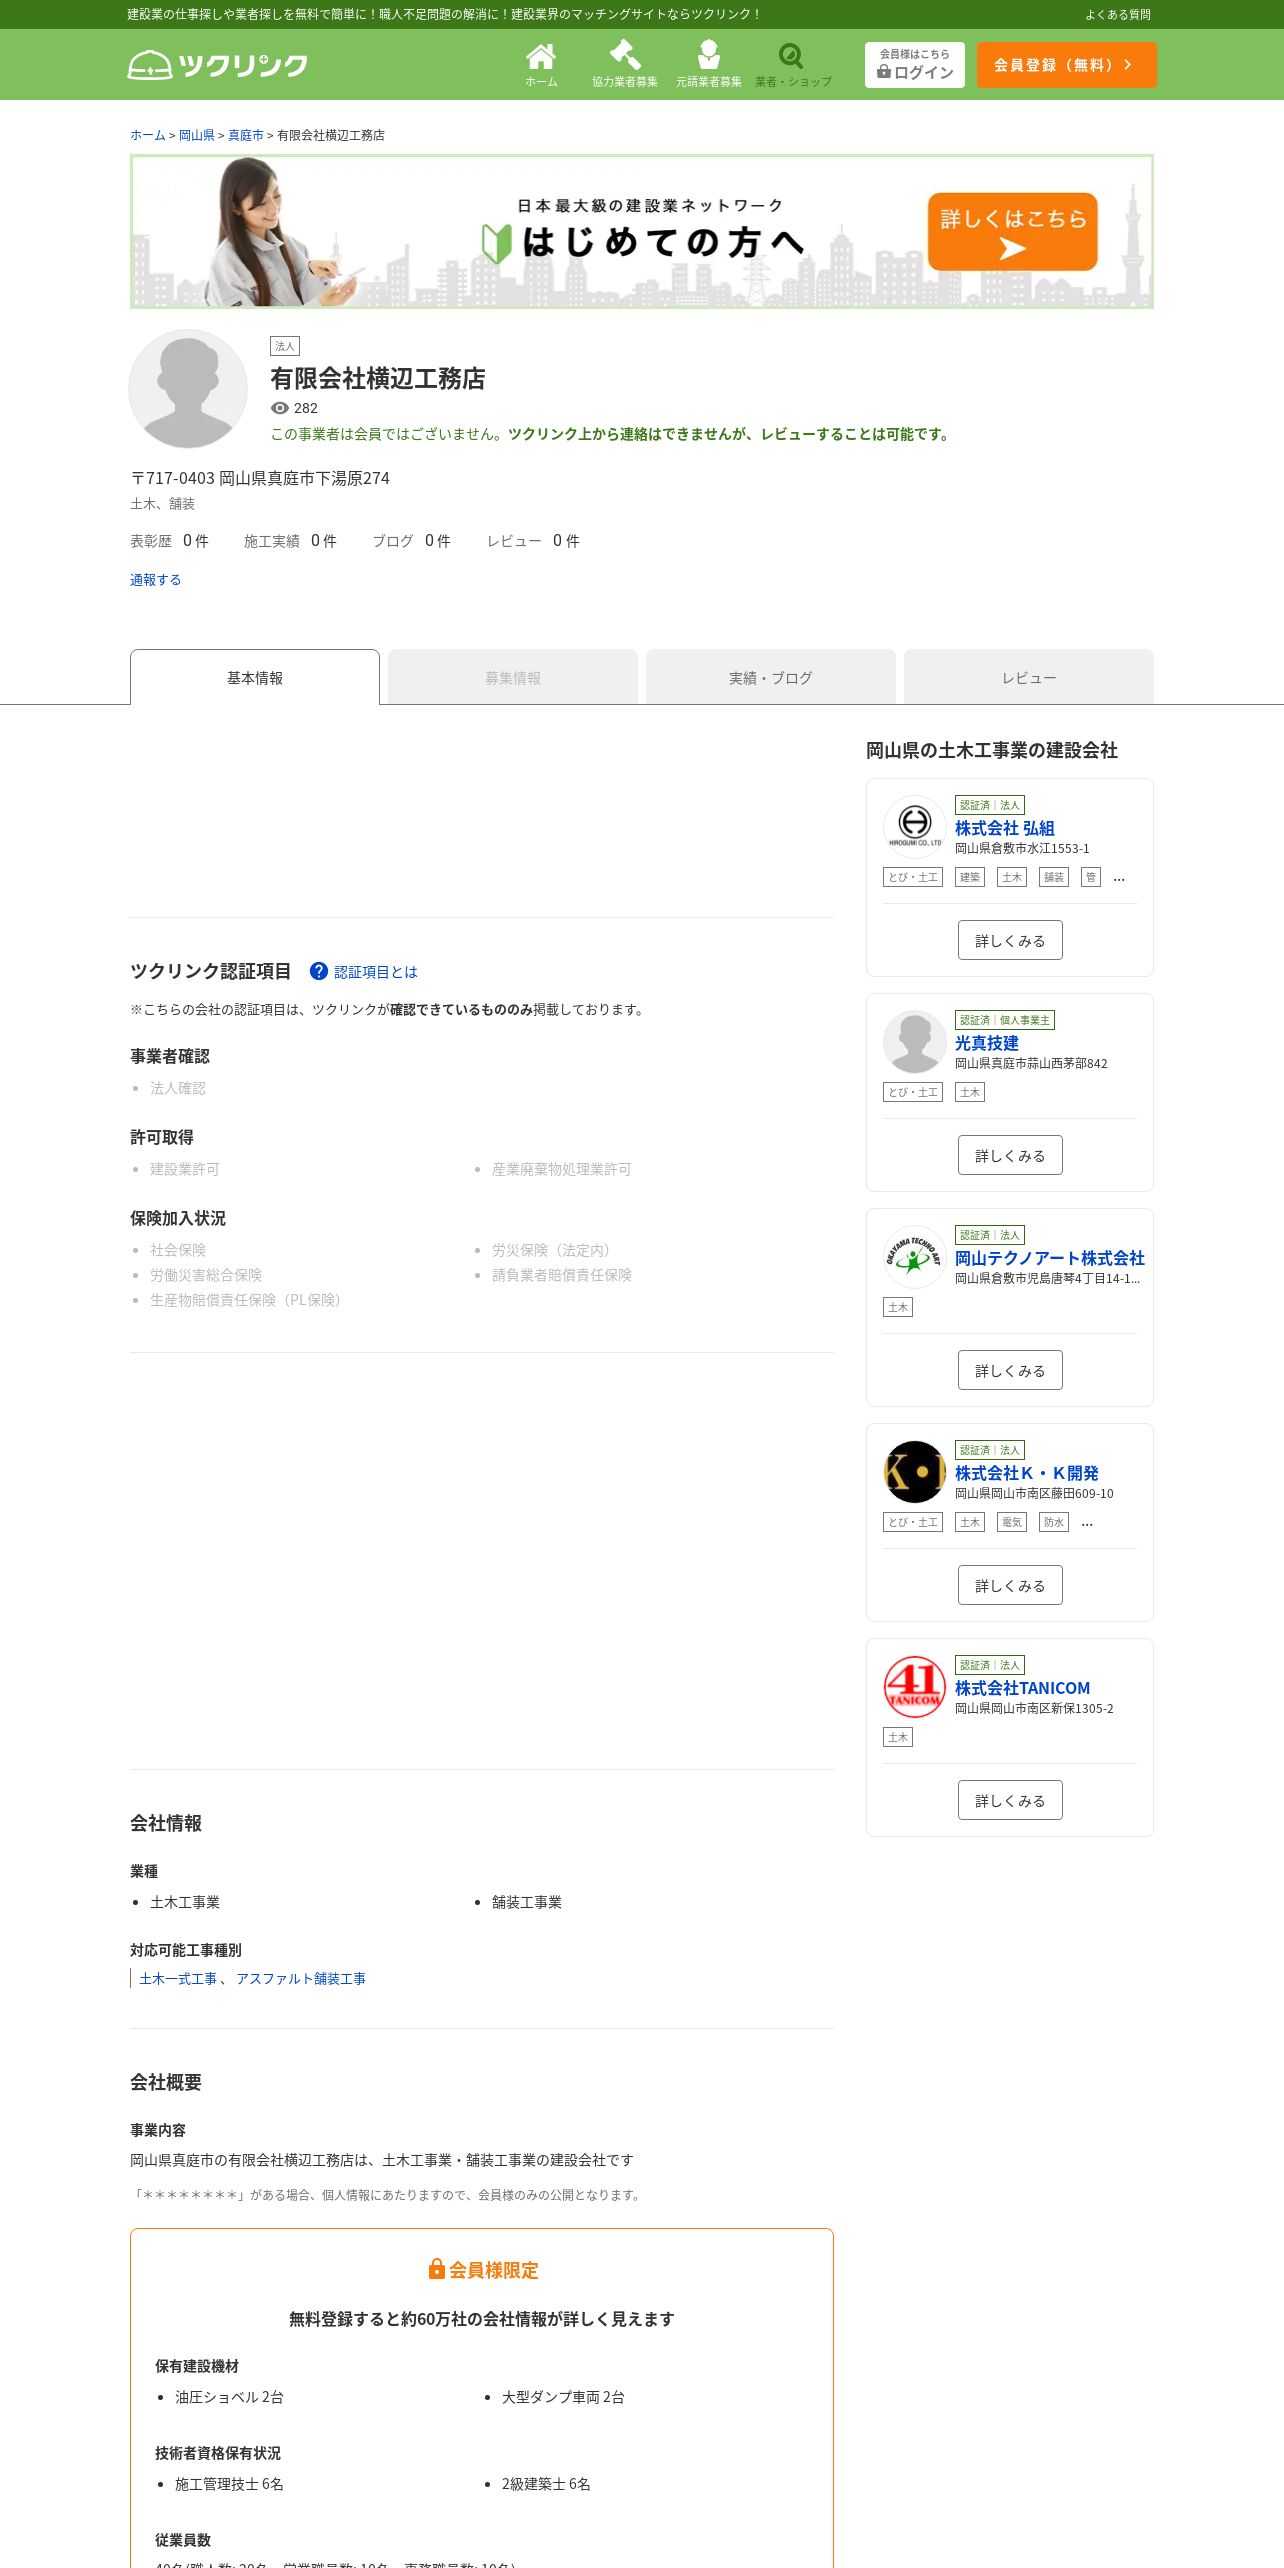Click 詳しくみる for 光真技建
The height and width of the screenshot is (2568, 1284).
click(1010, 1155)
